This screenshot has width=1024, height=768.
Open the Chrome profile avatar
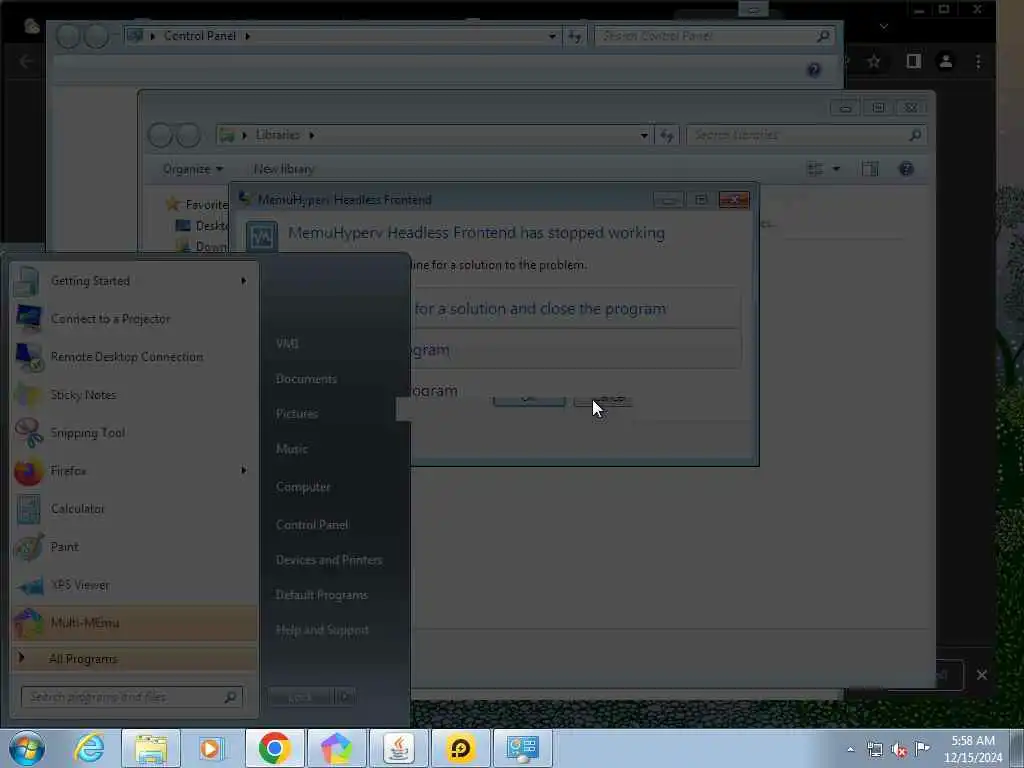pyautogui.click(x=946, y=61)
